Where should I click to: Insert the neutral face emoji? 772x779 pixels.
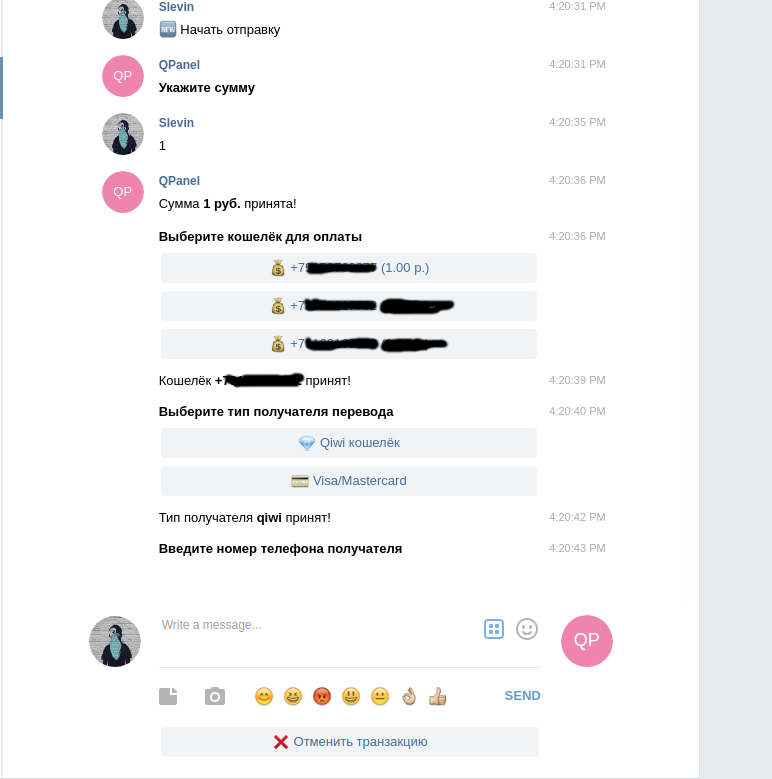380,696
